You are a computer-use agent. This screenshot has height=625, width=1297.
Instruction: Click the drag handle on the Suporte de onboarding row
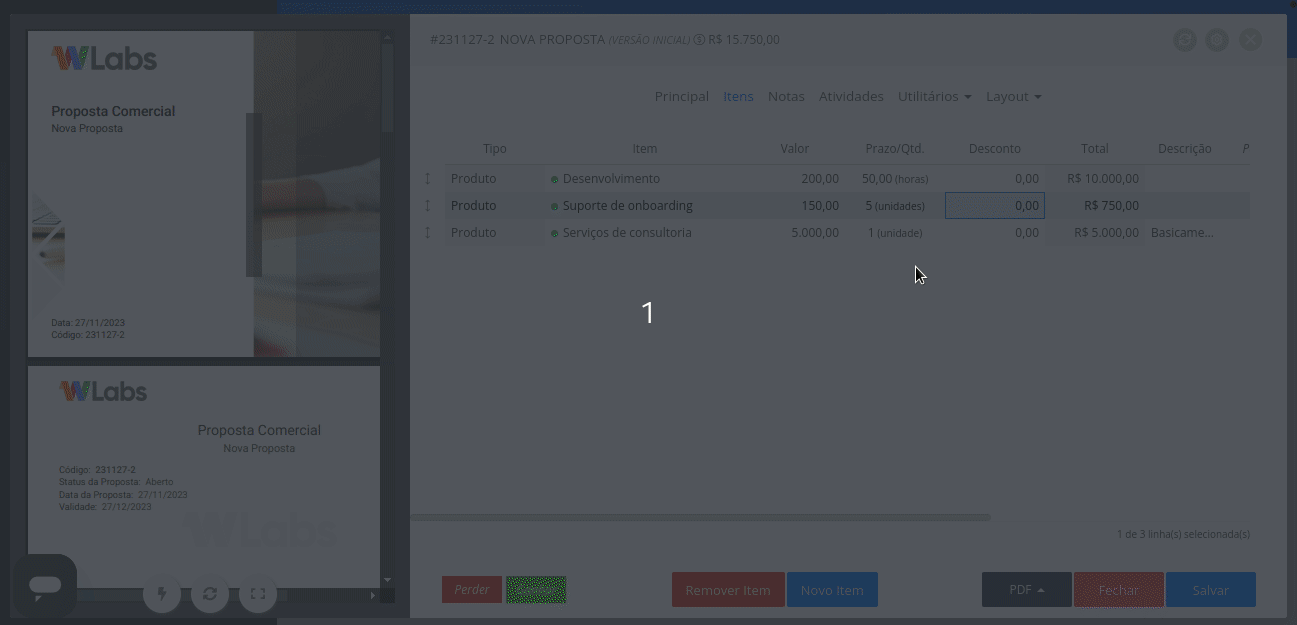(428, 205)
